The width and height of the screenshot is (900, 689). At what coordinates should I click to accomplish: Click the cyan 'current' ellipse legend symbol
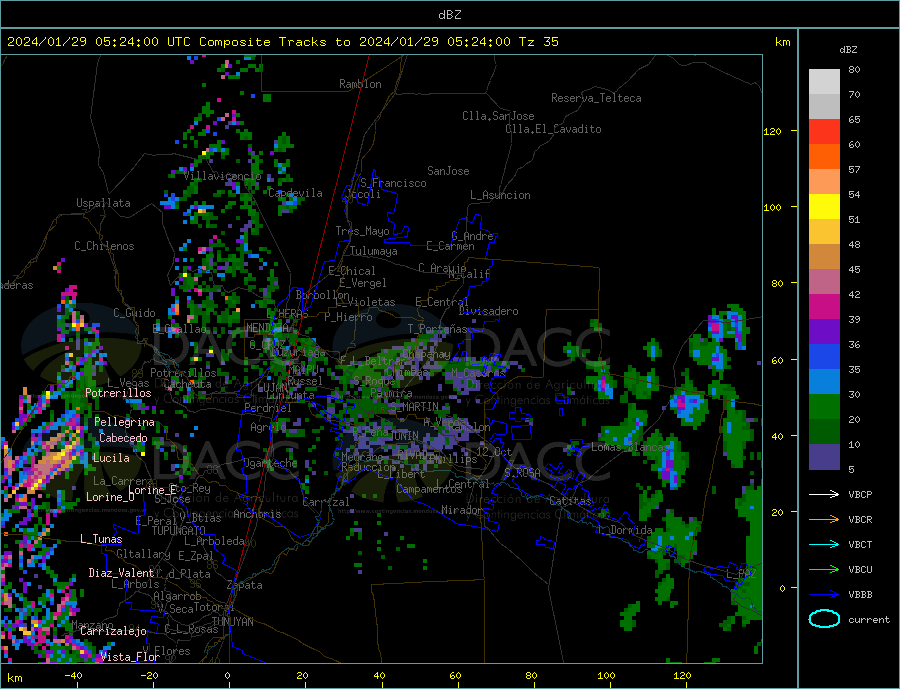pos(824,619)
